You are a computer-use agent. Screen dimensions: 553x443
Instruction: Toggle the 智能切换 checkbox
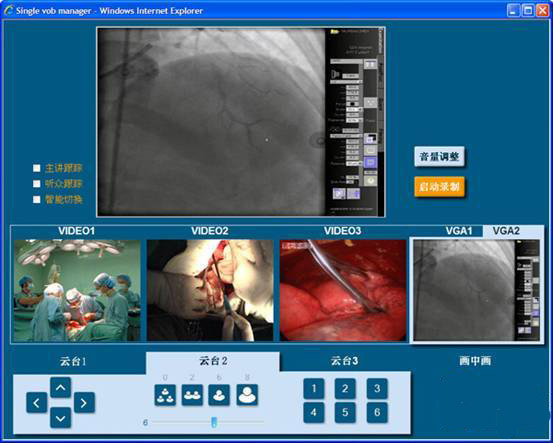coord(37,200)
